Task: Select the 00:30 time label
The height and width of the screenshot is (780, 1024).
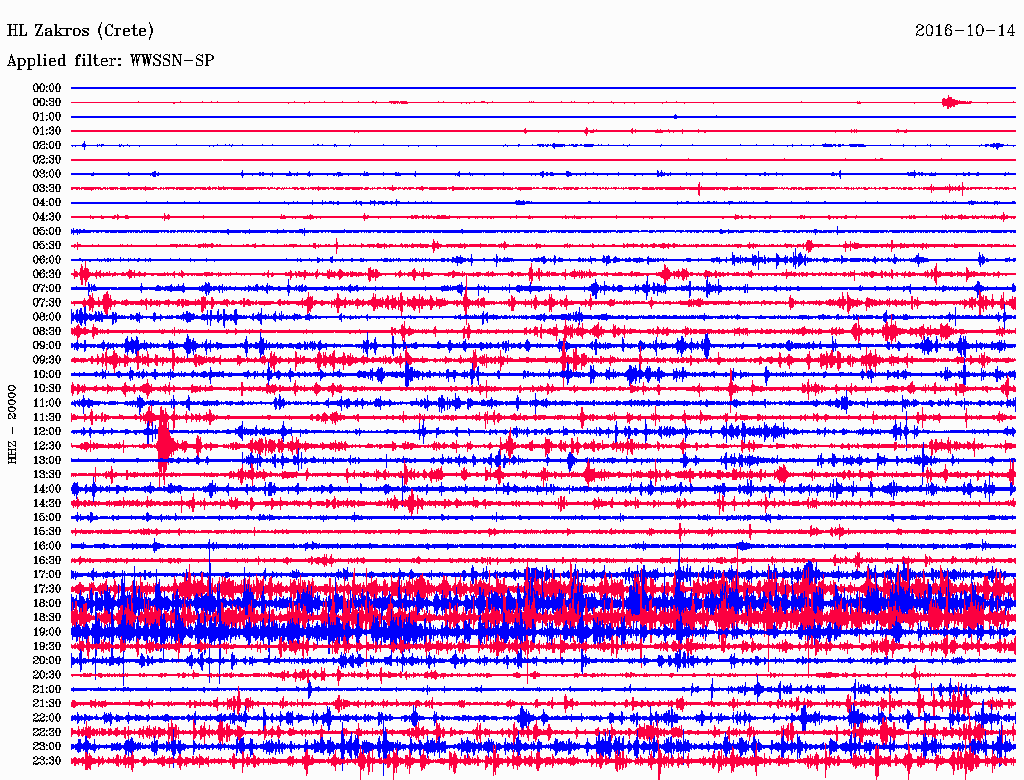Action: pos(47,103)
